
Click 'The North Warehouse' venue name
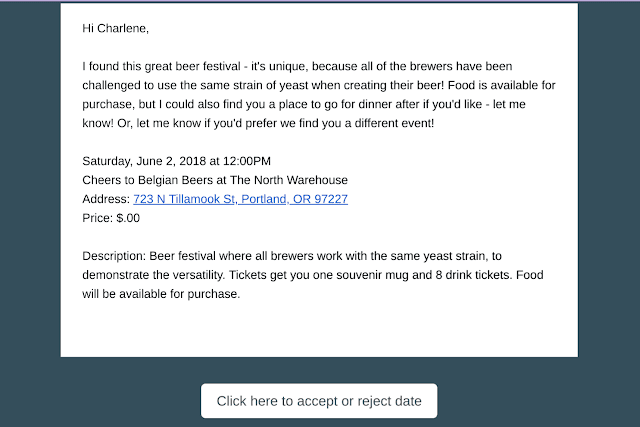point(289,180)
